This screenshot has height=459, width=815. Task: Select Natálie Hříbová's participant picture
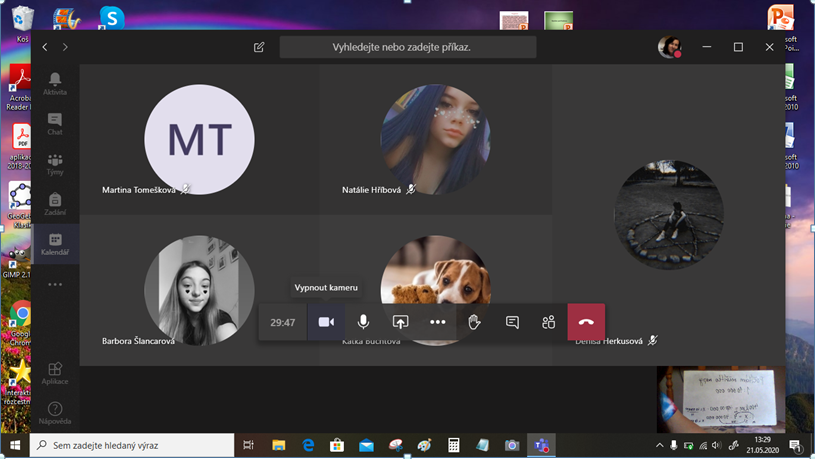(x=436, y=139)
